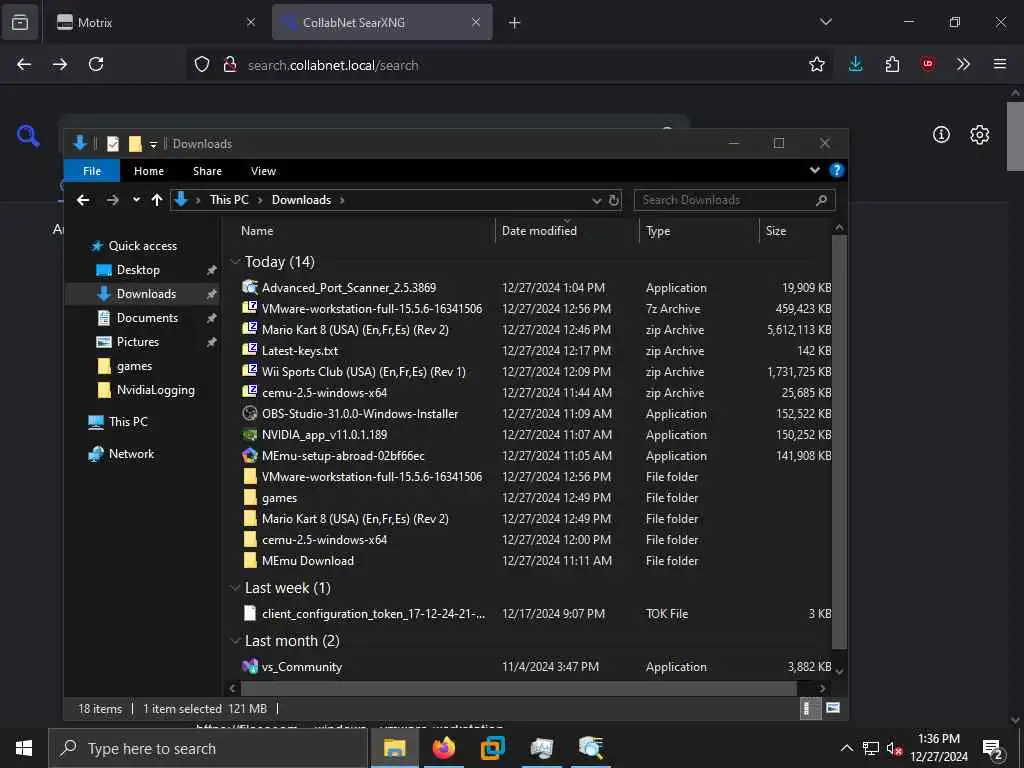Select MEmu Download folder
The height and width of the screenshot is (768, 1024).
coord(536,560)
